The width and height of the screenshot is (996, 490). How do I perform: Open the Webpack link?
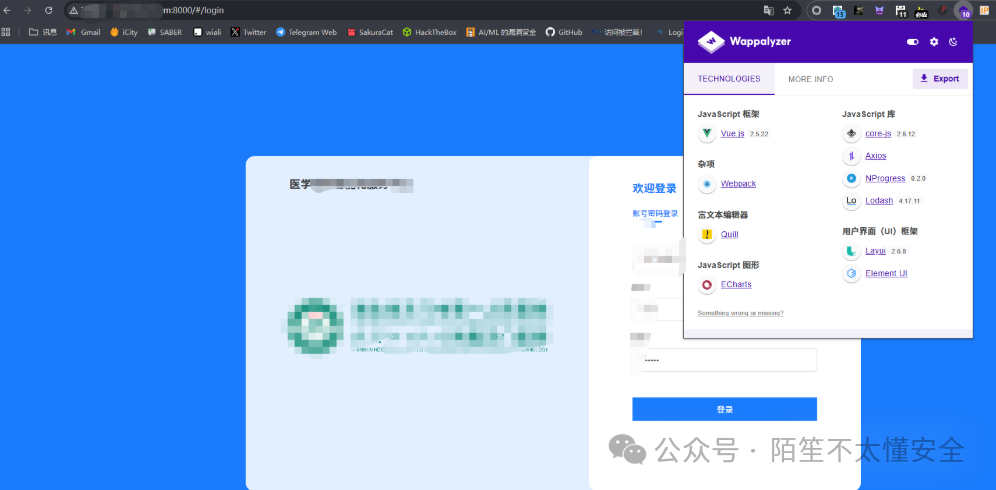[x=738, y=184]
